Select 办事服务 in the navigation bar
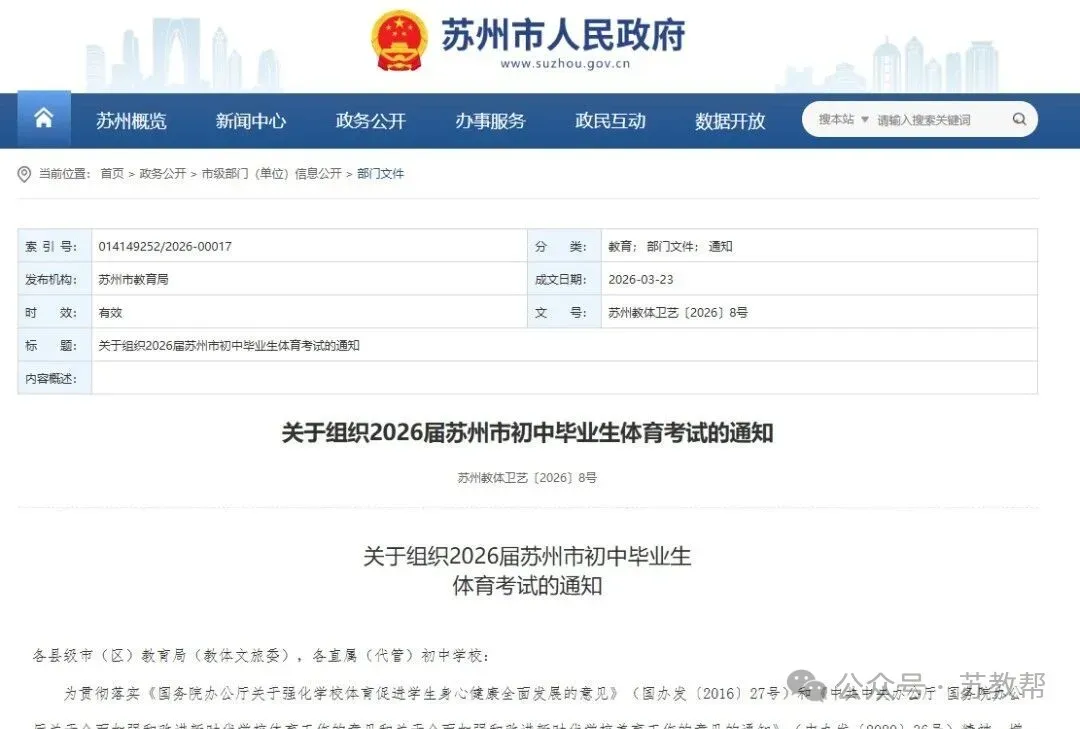Screen dimensions: 1080x729 490,121
